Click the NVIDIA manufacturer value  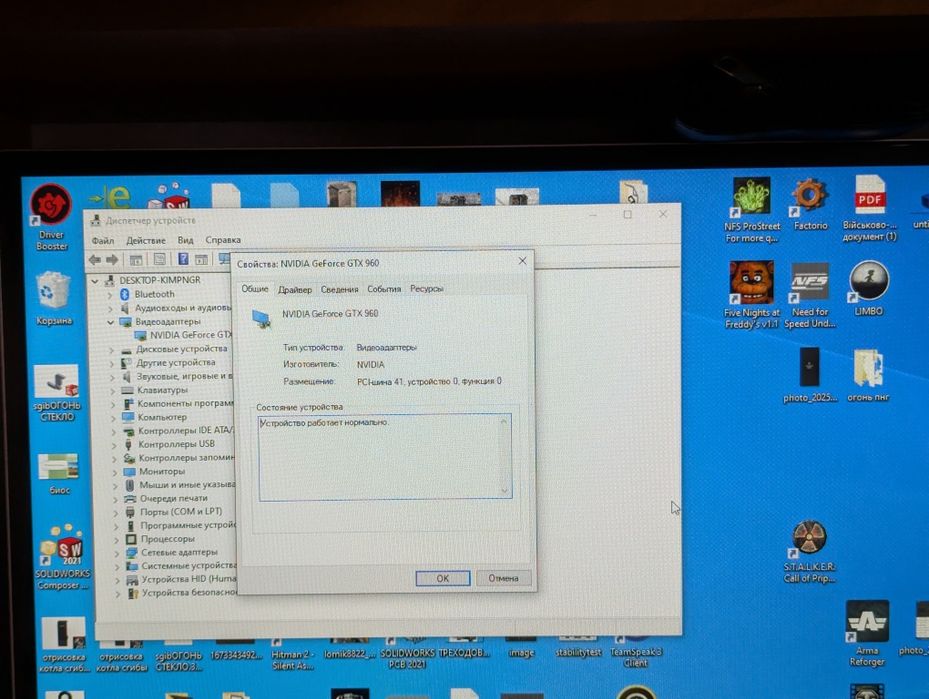(370, 364)
